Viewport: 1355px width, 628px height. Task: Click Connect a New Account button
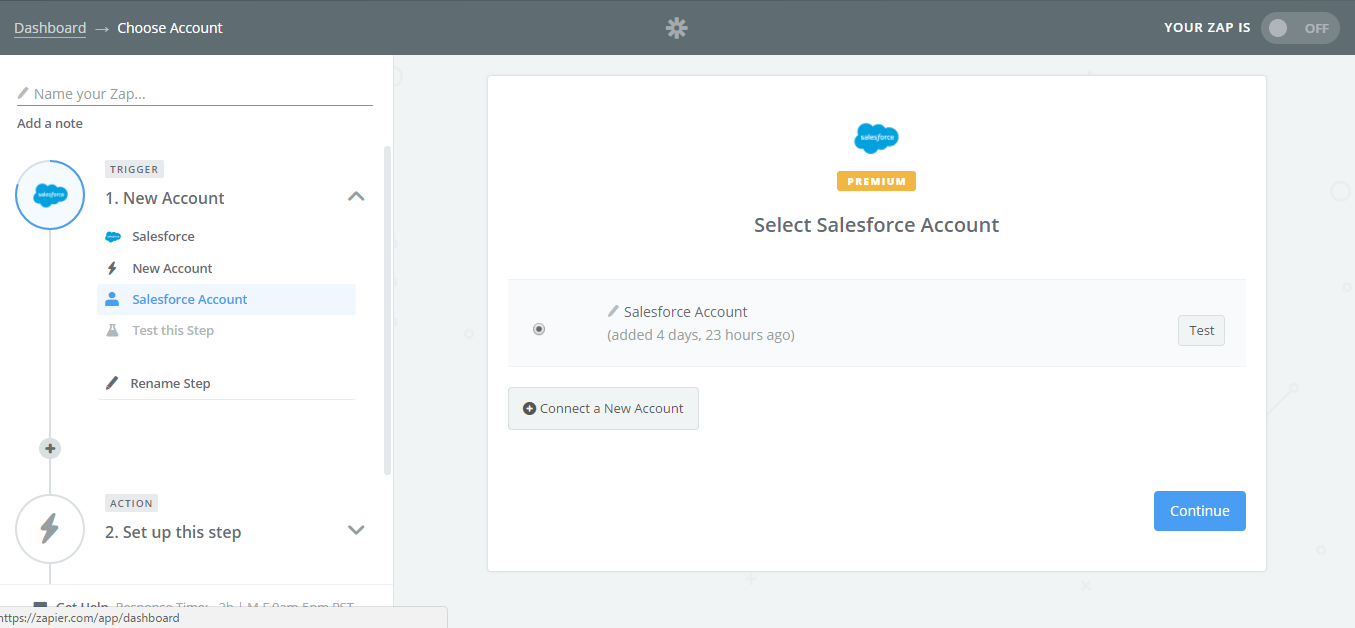[x=603, y=408]
